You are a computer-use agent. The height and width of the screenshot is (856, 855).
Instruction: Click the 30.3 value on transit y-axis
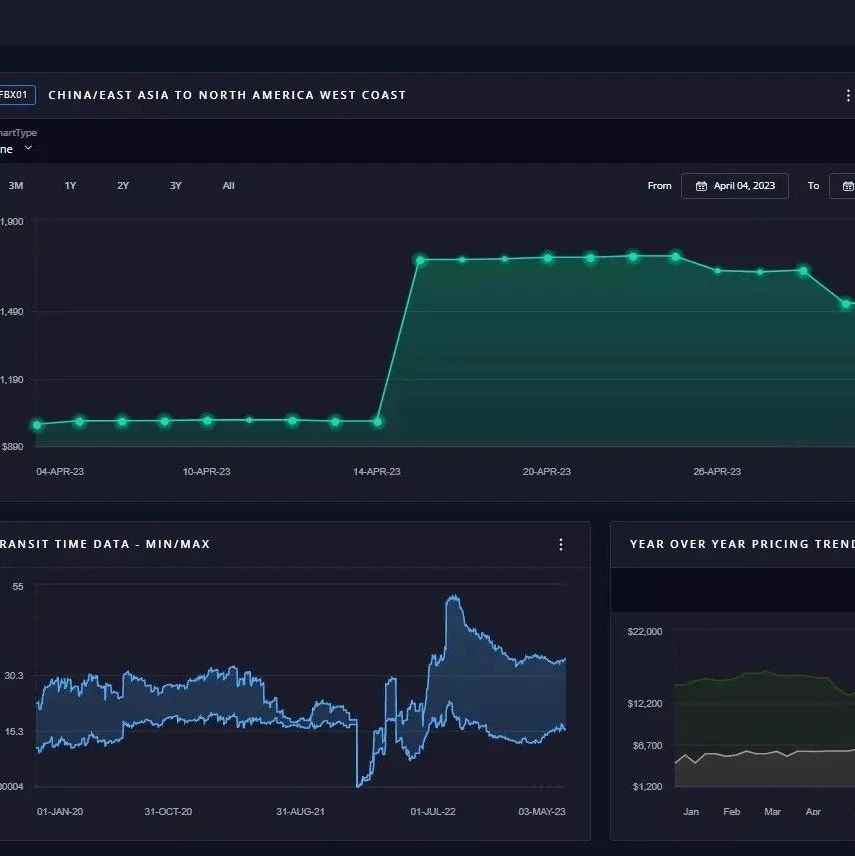[14, 676]
